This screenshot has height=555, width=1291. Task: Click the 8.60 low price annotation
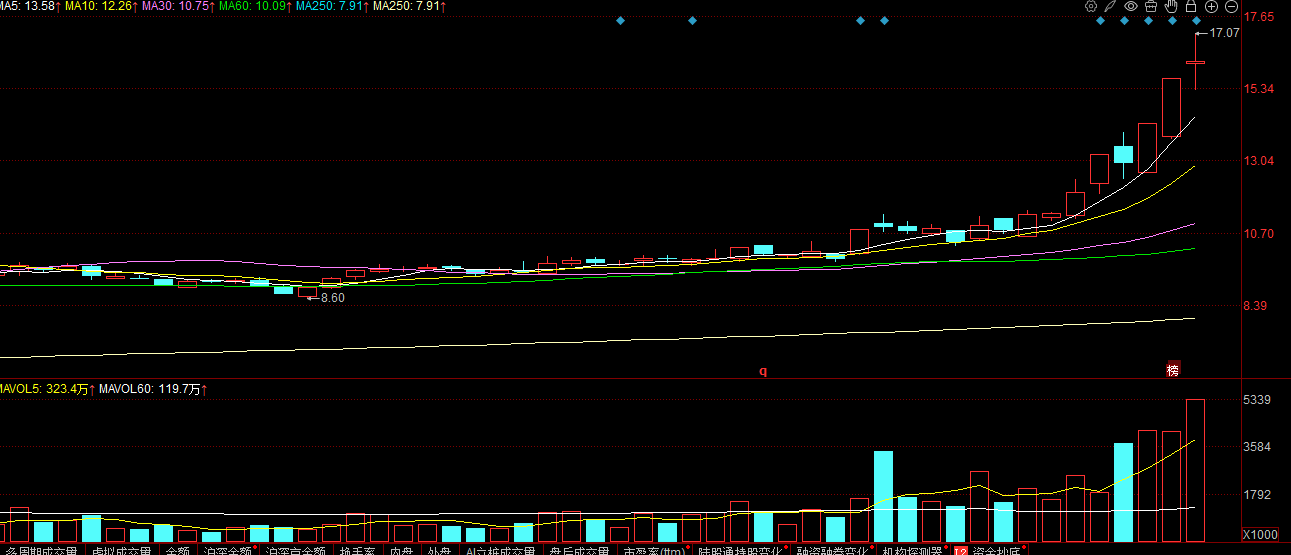pos(332,297)
